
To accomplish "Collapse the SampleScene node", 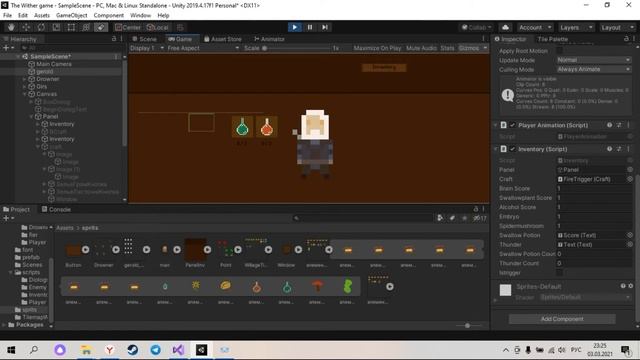I will coord(18,57).
